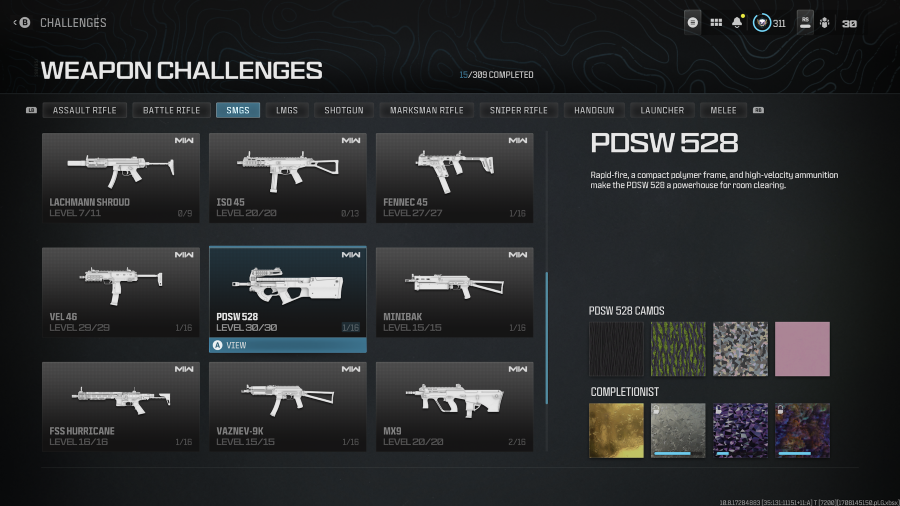Open the grid menu icon
The image size is (900, 506).
pyautogui.click(x=716, y=23)
